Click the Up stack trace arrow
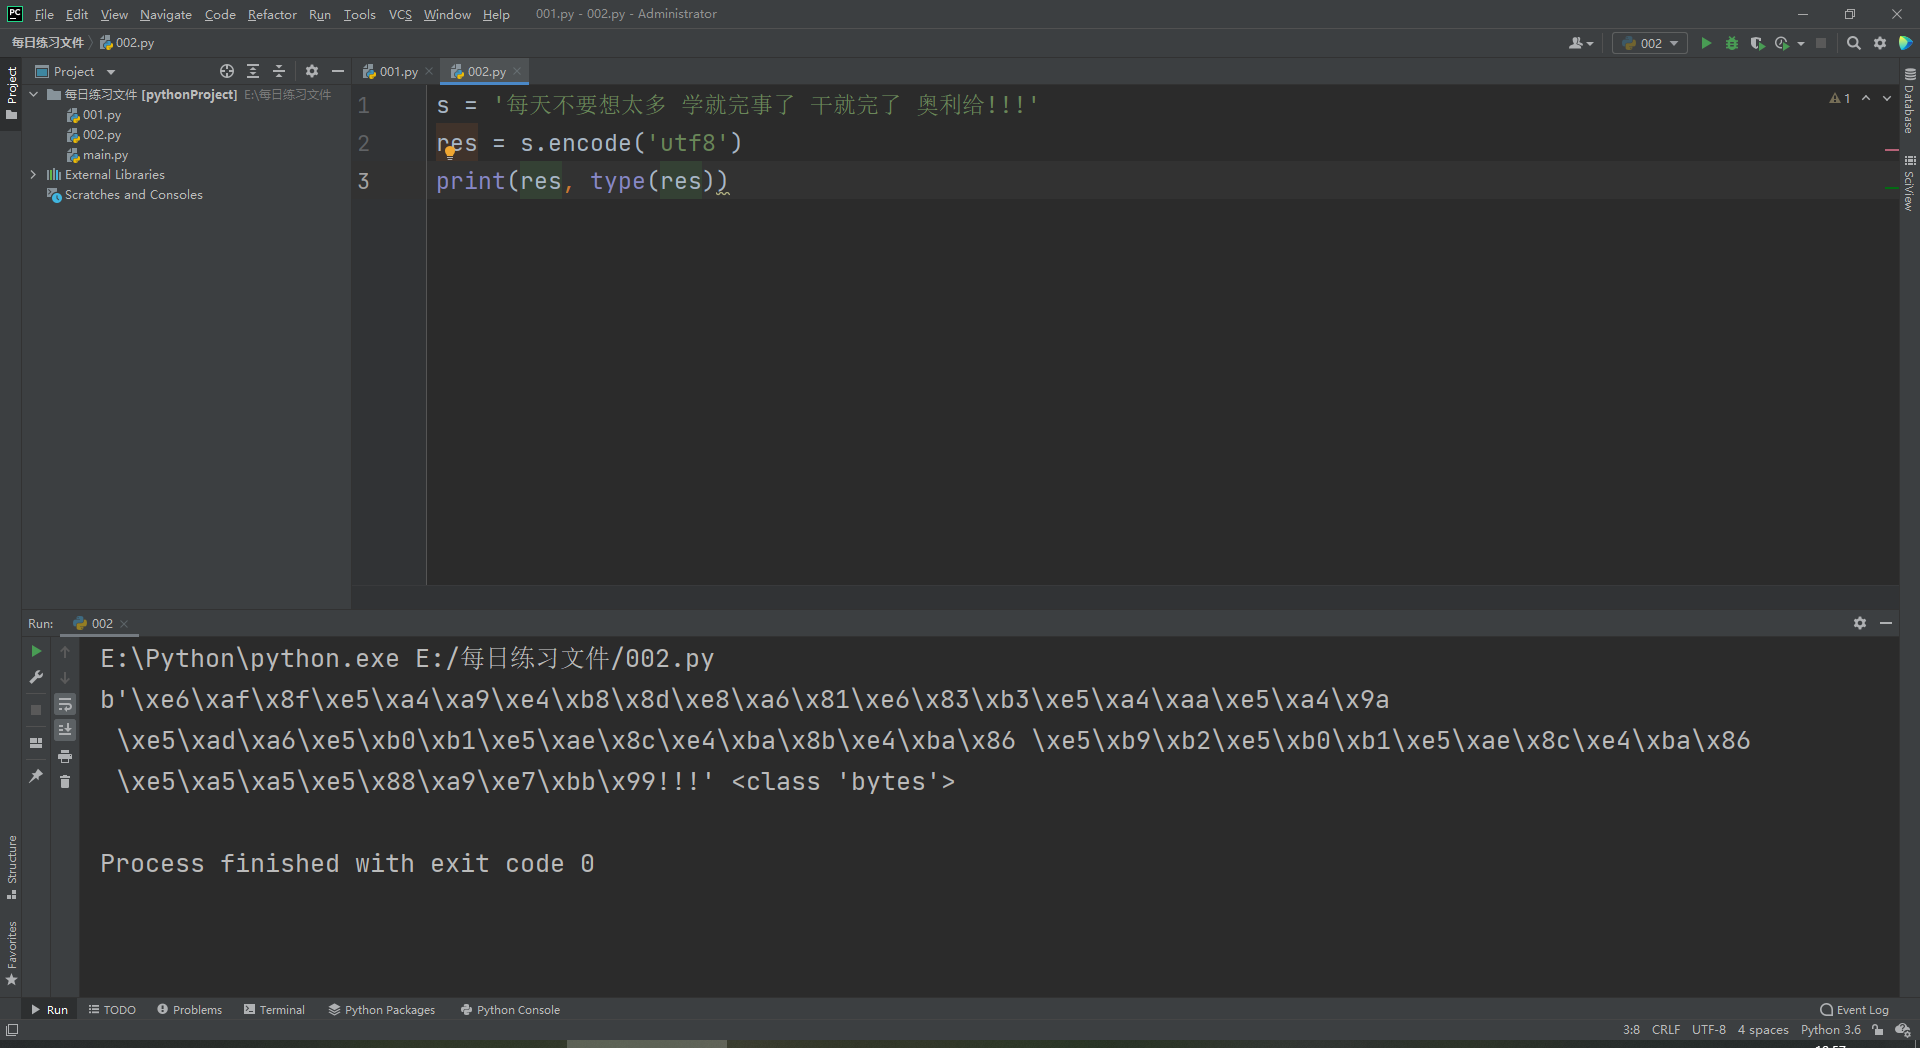The height and width of the screenshot is (1048, 1920). (x=65, y=651)
